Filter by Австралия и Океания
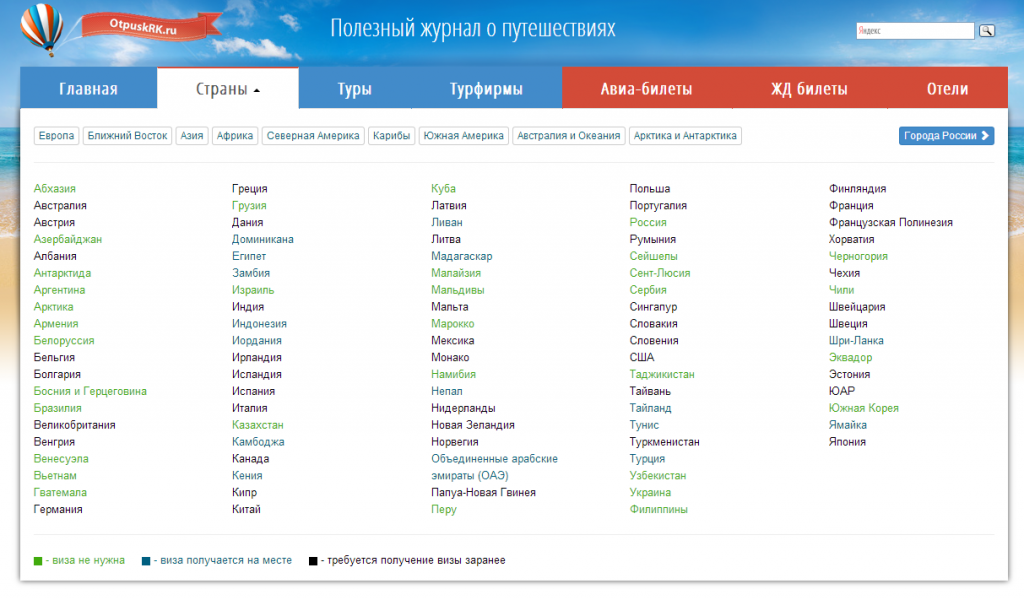 coord(569,136)
